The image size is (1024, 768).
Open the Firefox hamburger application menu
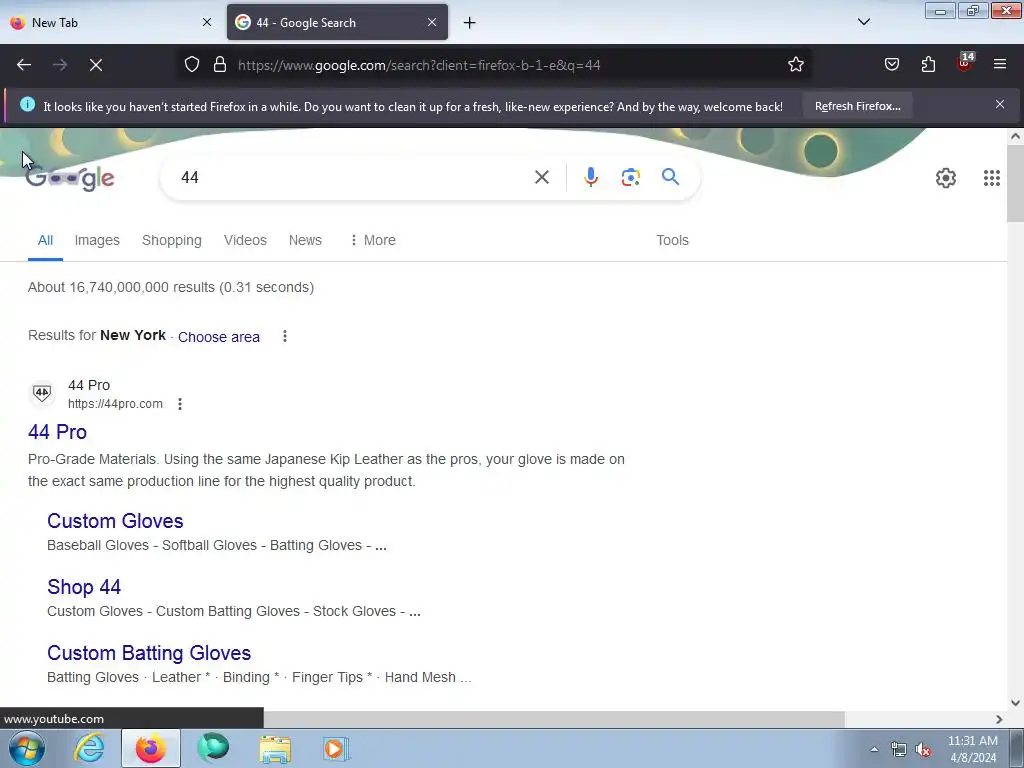tap(1000, 64)
